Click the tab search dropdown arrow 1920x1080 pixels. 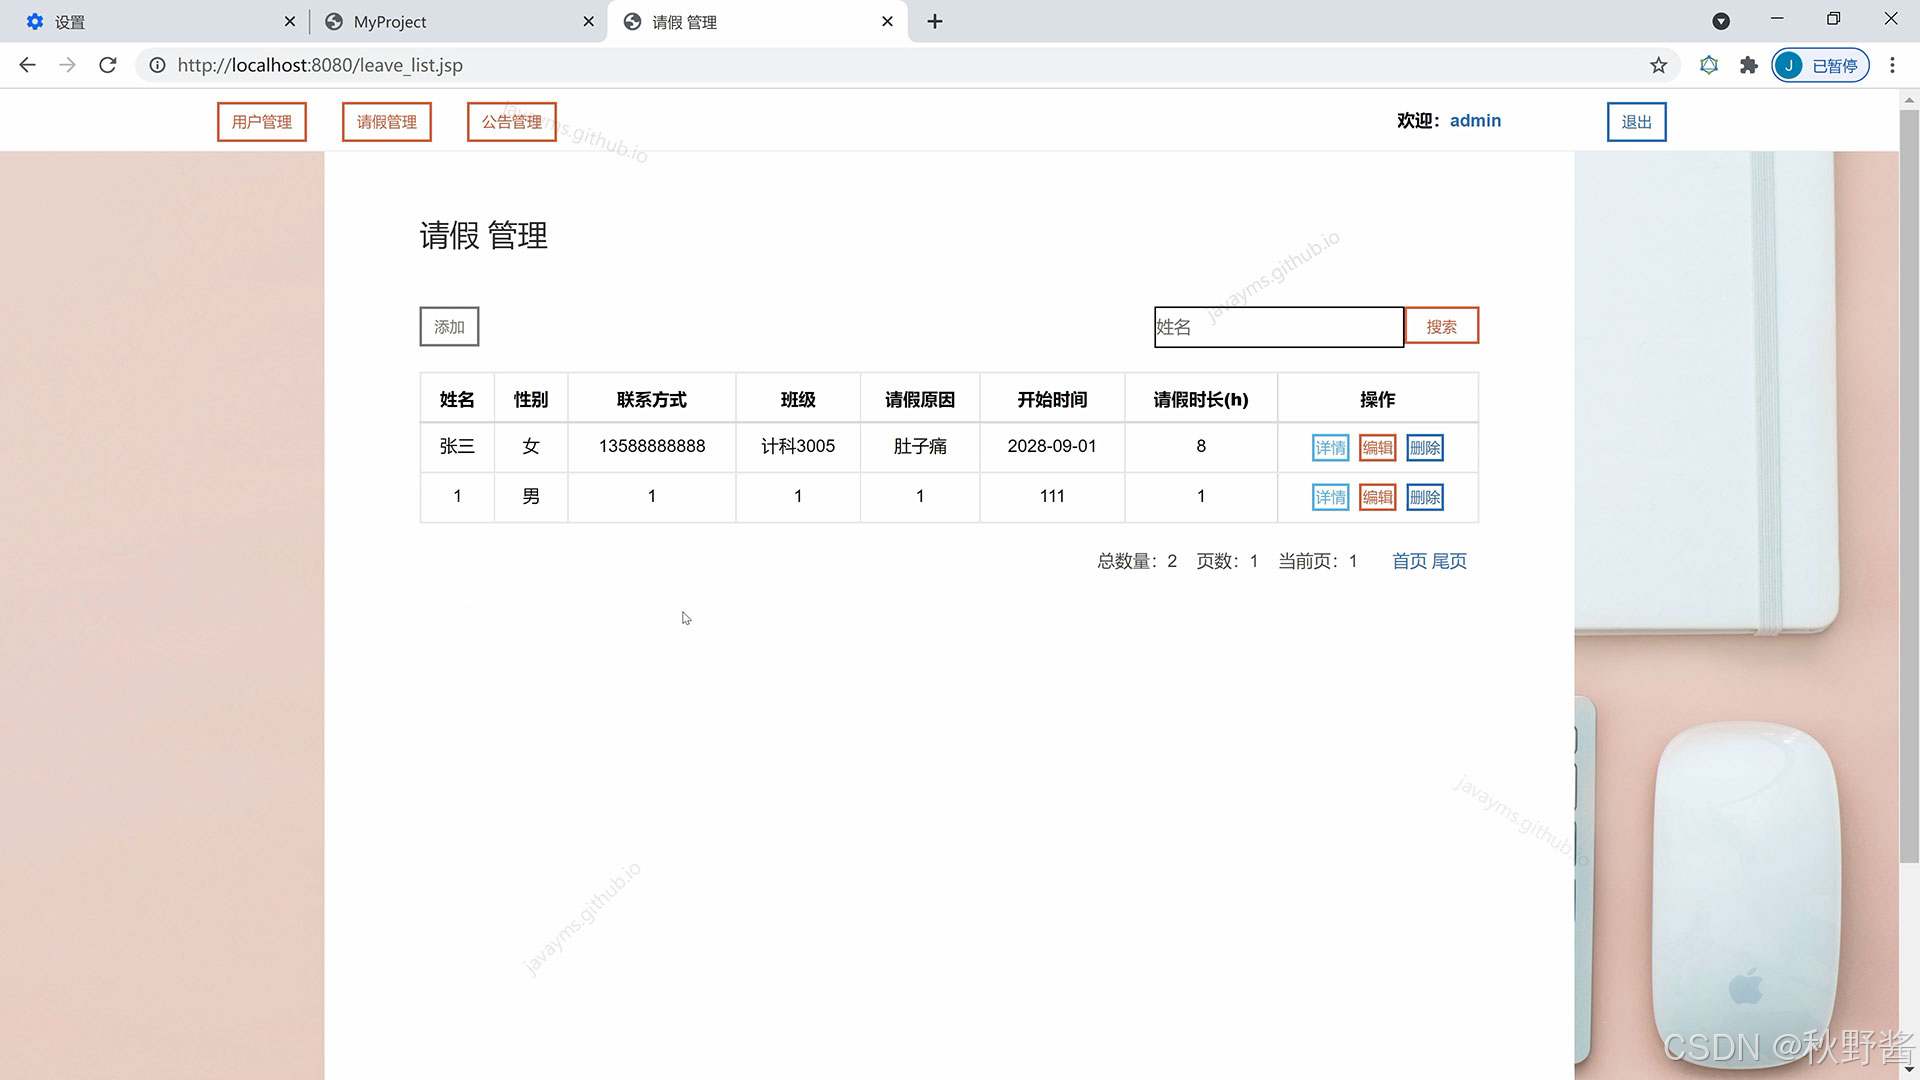tap(1720, 21)
